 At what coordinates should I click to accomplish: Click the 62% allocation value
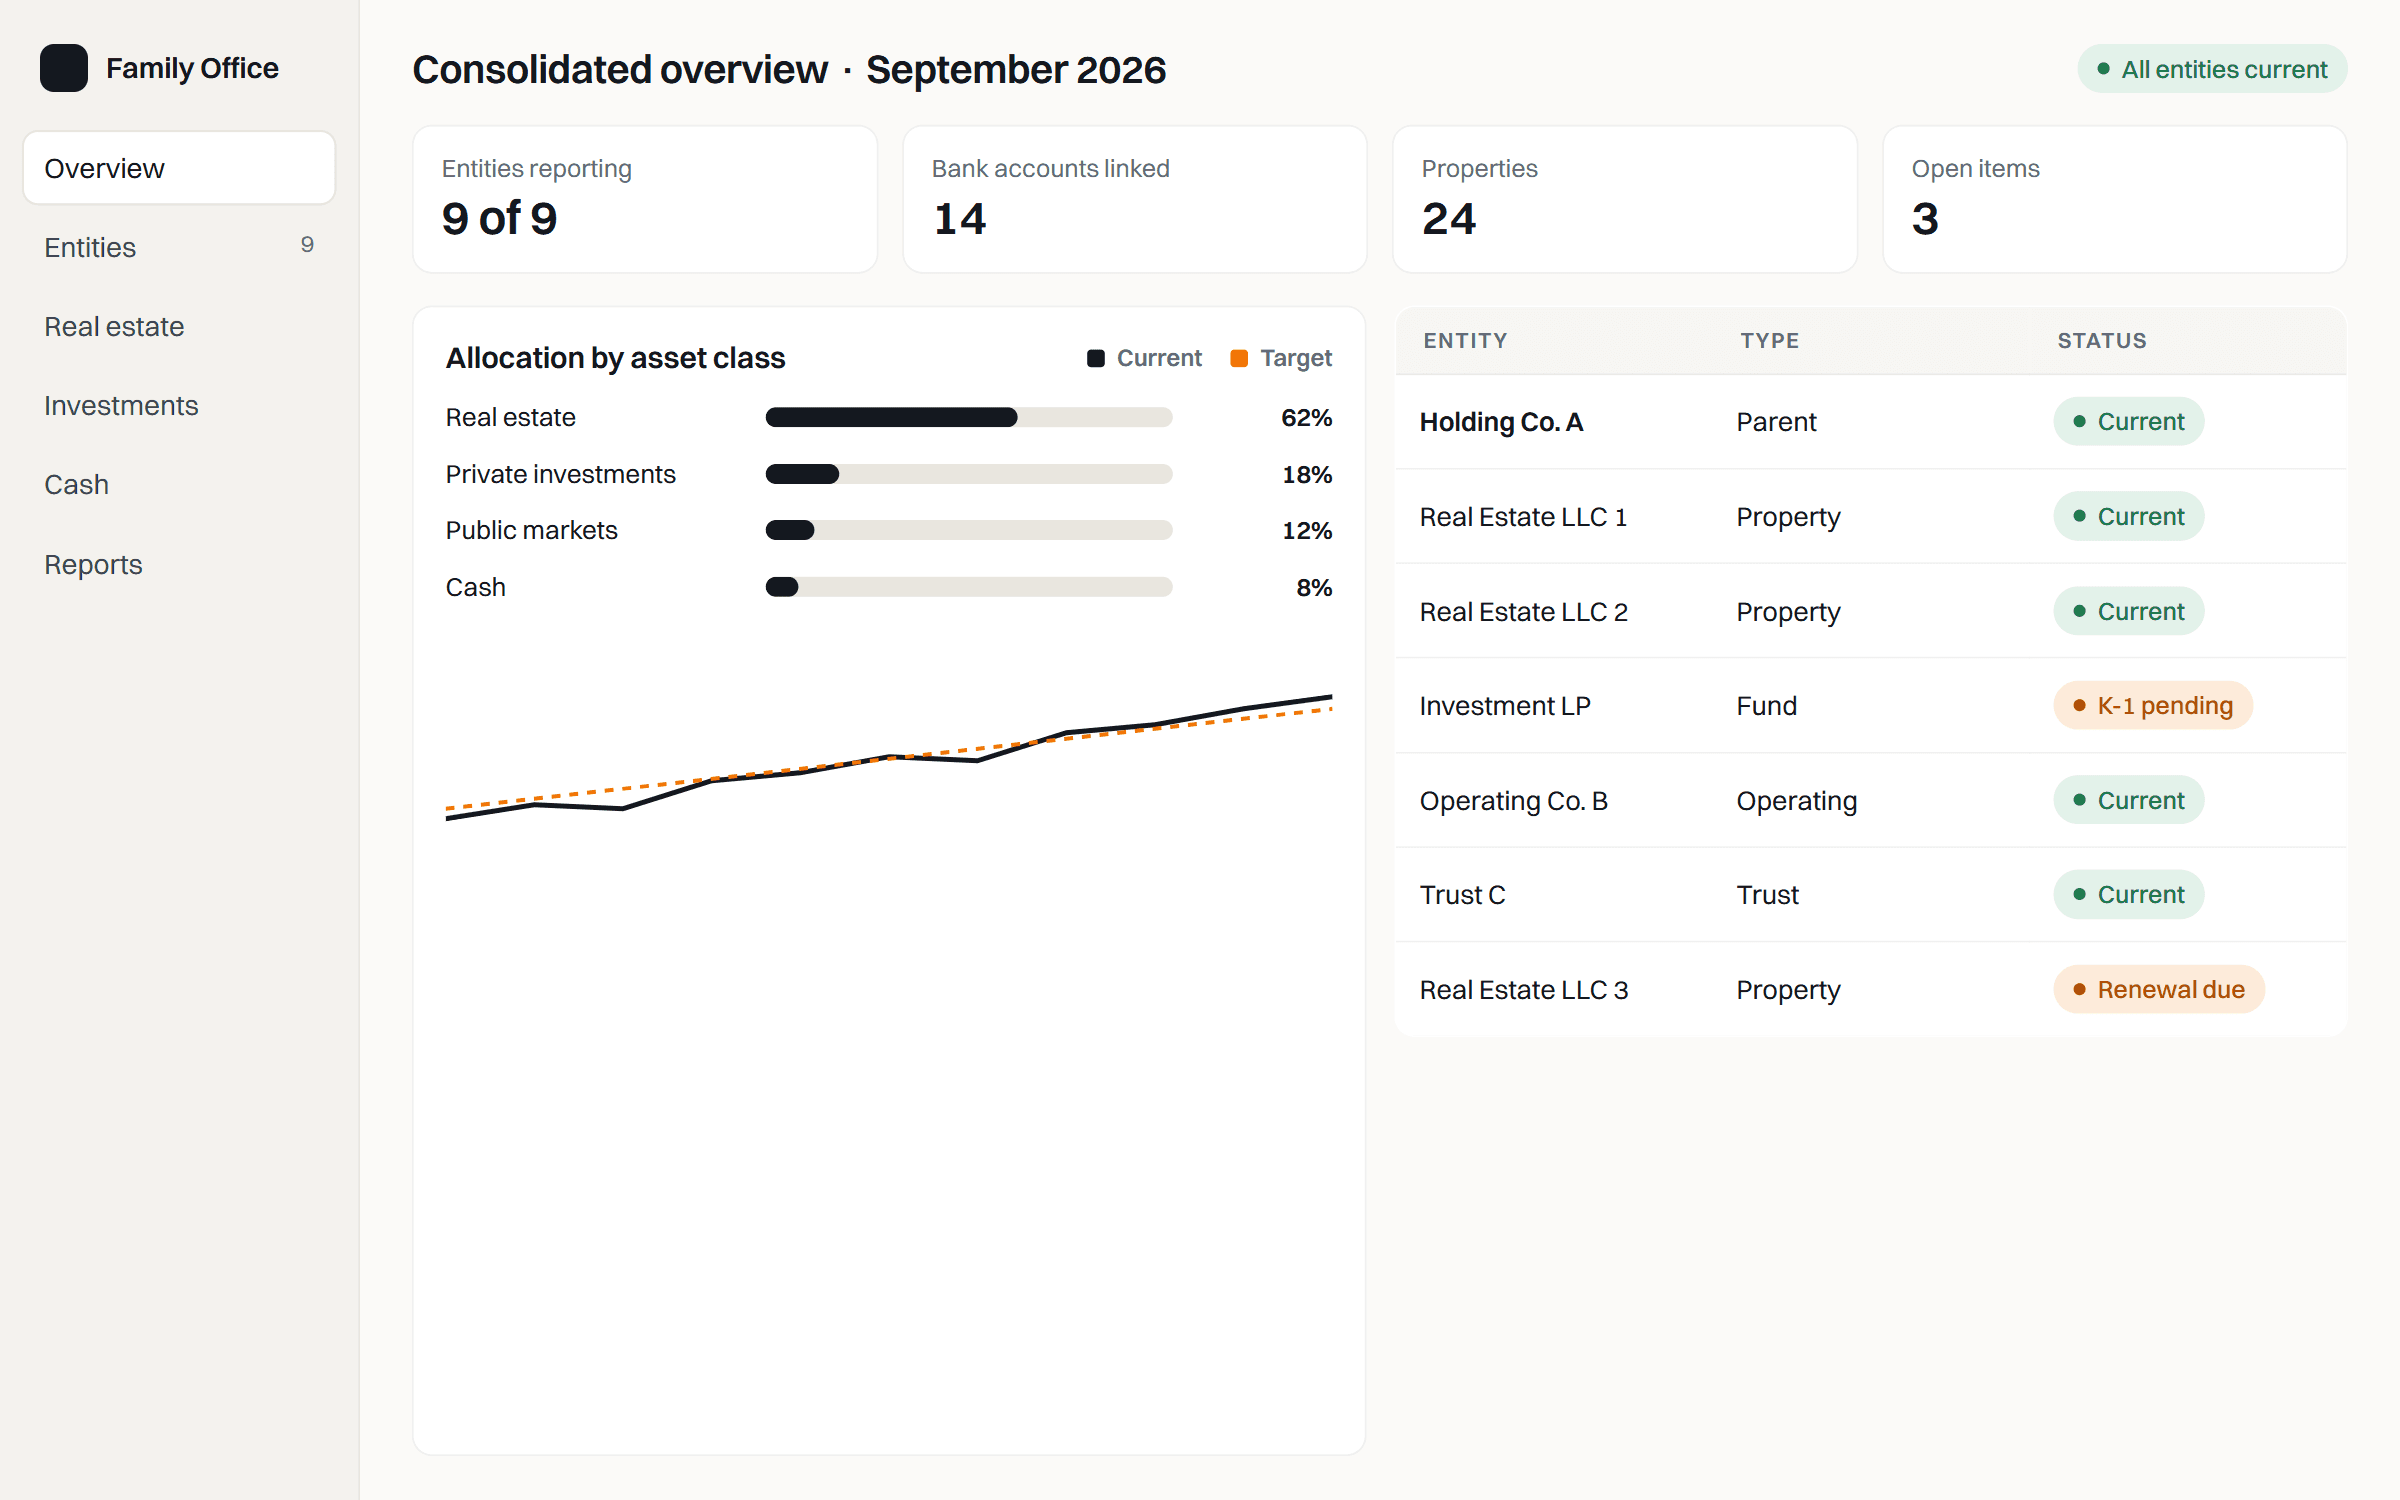1306,417
